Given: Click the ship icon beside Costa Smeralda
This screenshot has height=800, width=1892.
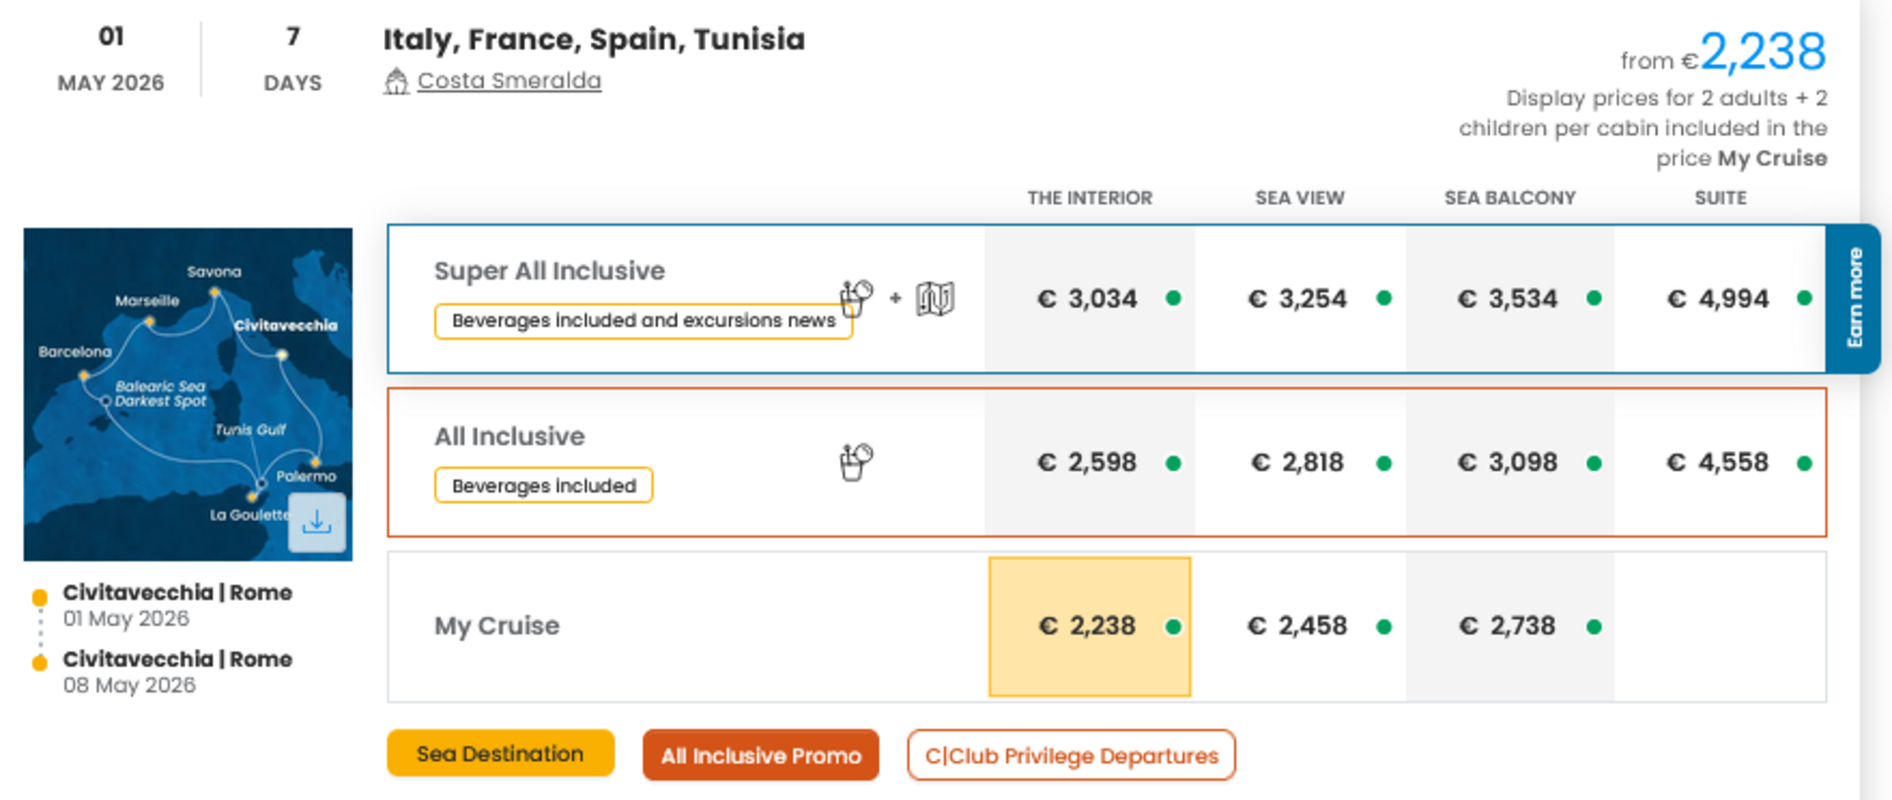Looking at the screenshot, I should (x=396, y=81).
